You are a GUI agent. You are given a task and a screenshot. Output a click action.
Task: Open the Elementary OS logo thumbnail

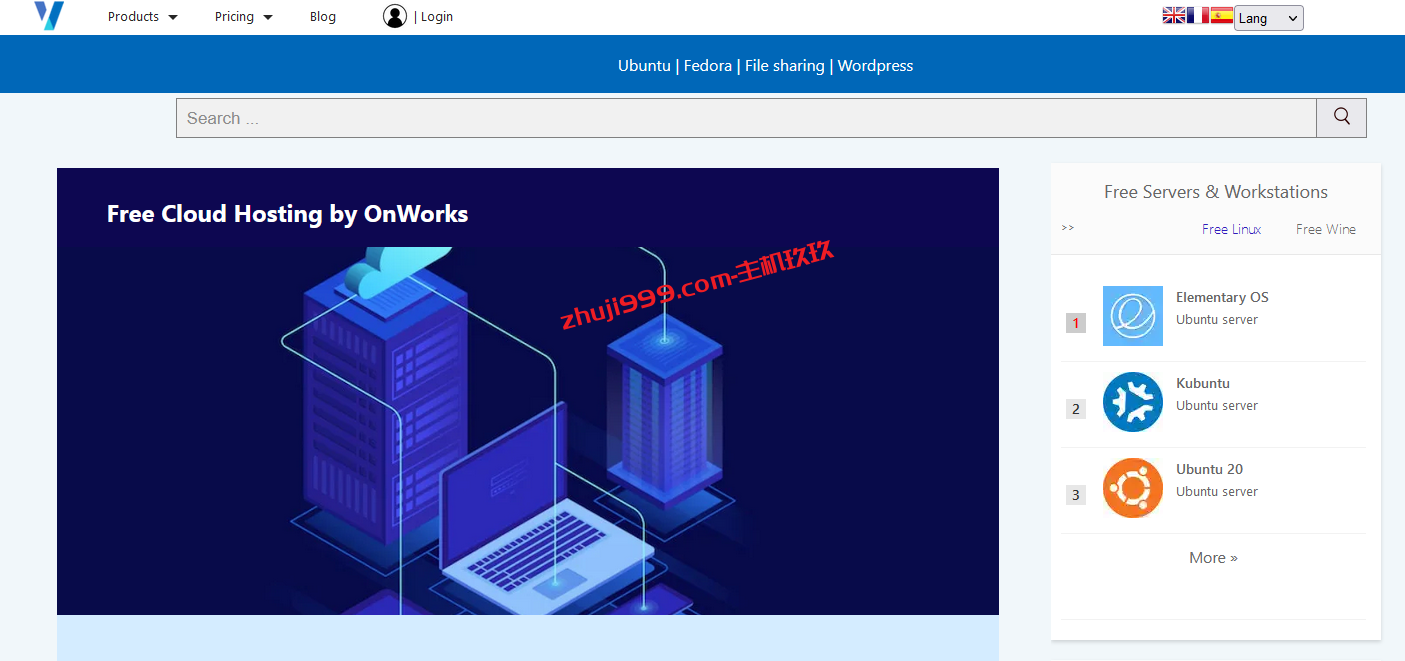coord(1133,316)
